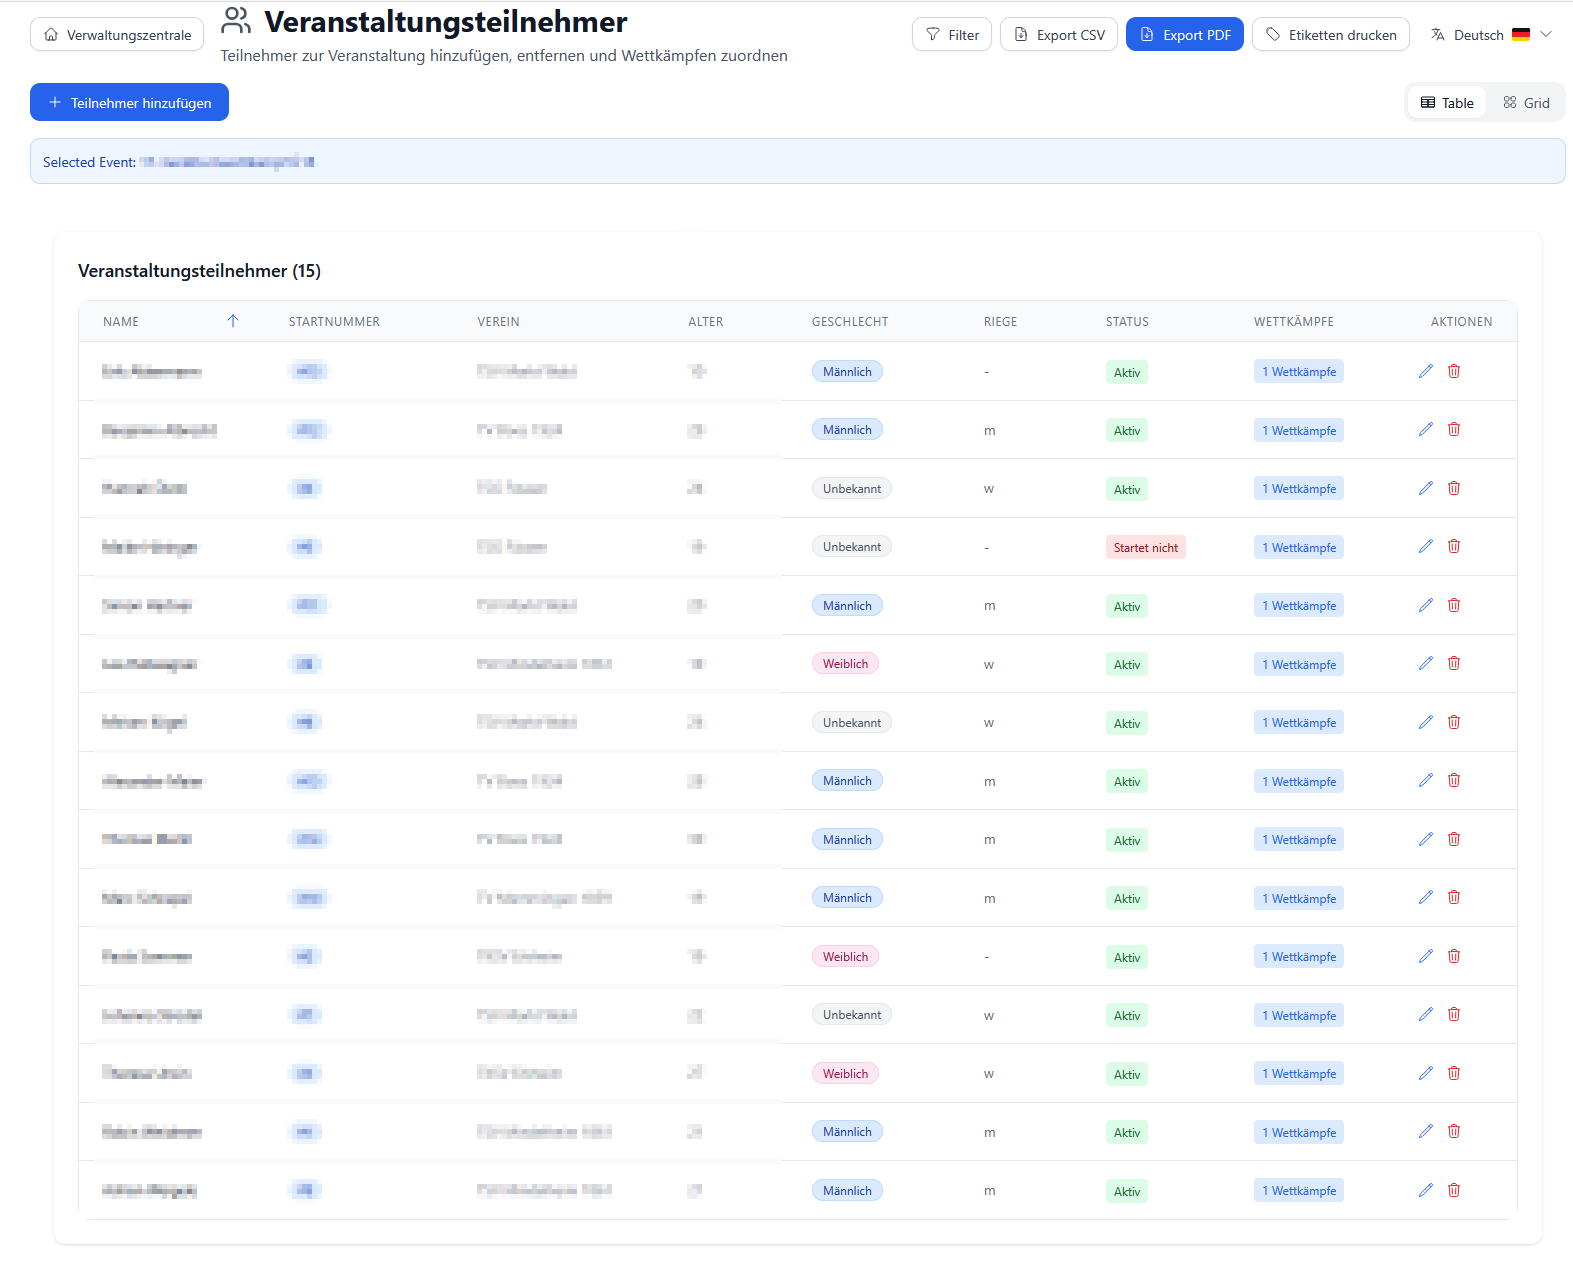The image size is (1573, 1266).
Task: Edit the seventh participant row
Action: (1426, 722)
